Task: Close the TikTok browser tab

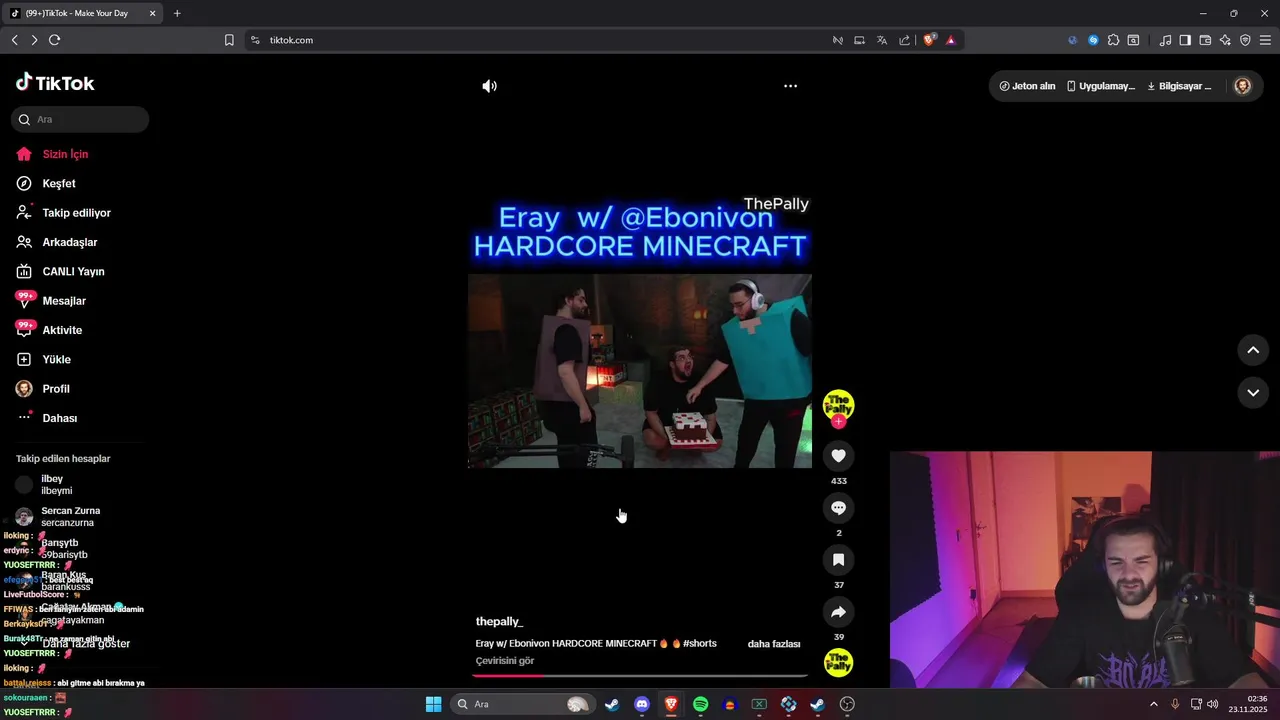Action: tap(152, 13)
